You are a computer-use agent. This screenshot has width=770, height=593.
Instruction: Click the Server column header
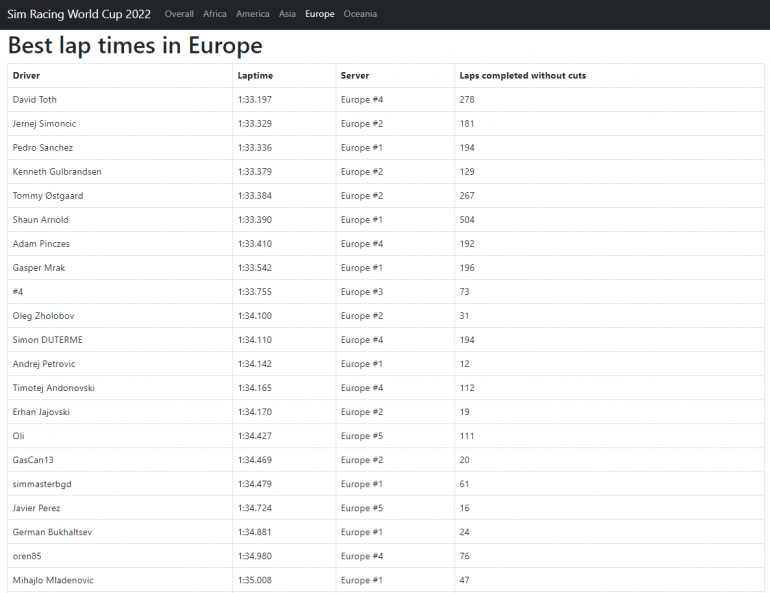coord(355,76)
